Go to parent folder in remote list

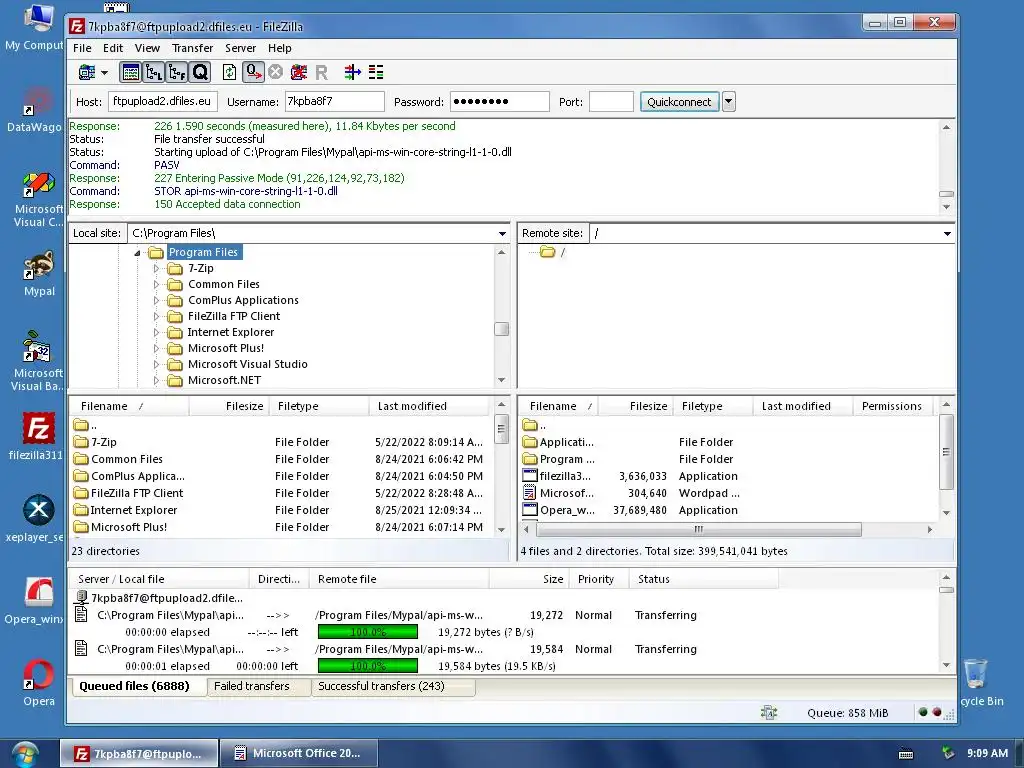[x=728, y=425]
